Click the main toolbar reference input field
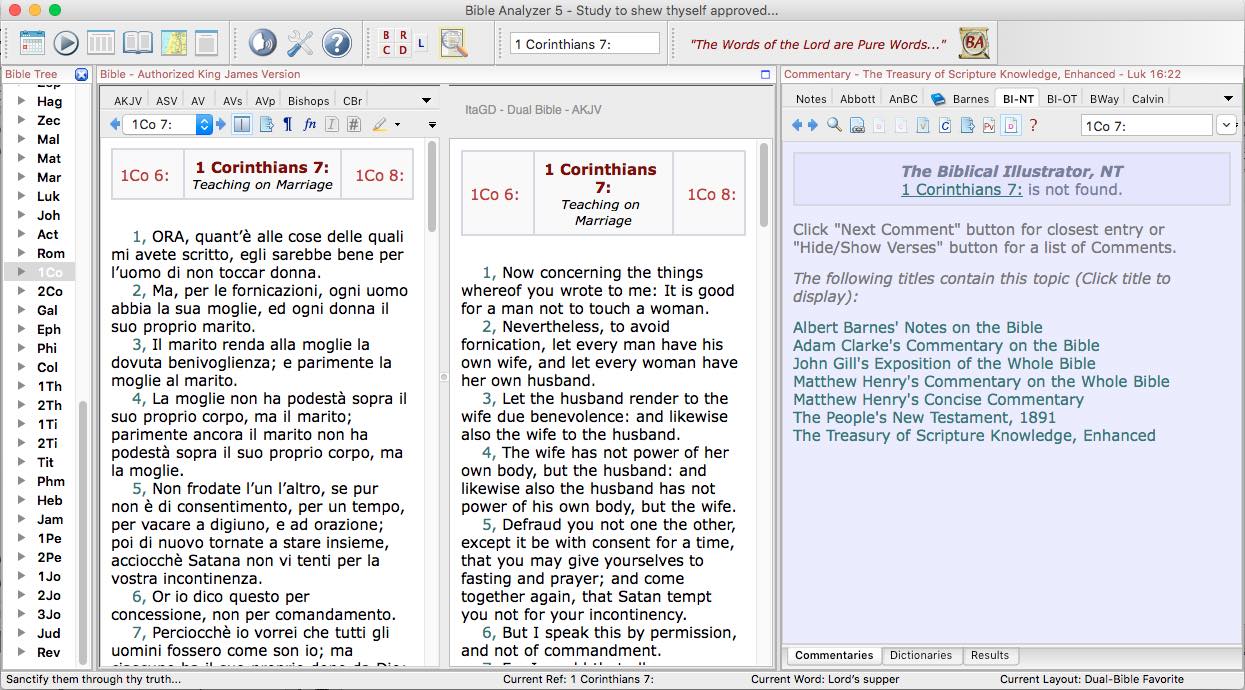The height and width of the screenshot is (690, 1245). pyautogui.click(x=584, y=43)
